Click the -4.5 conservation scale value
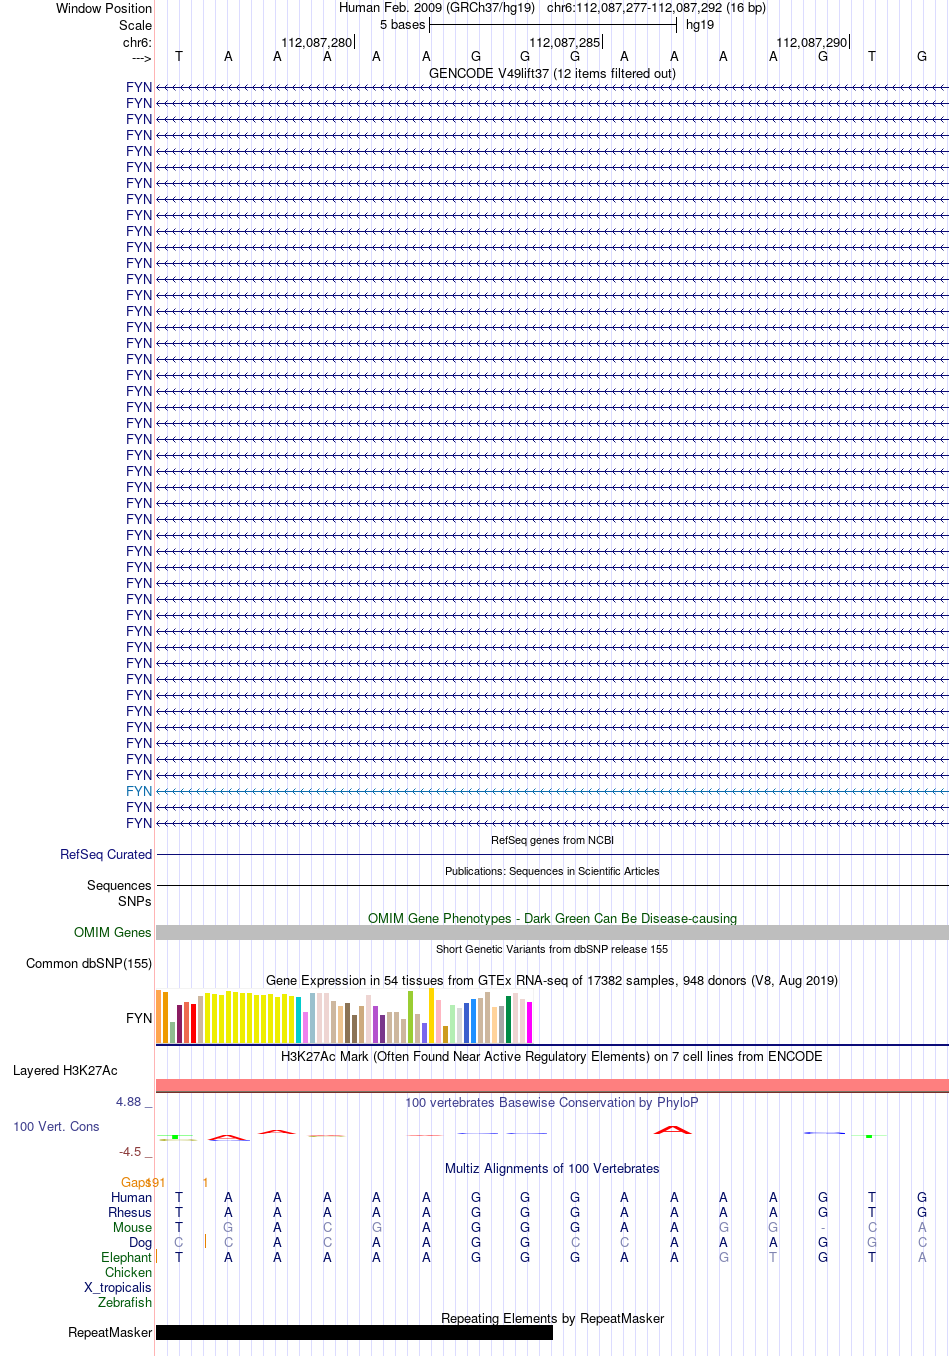Viewport: 950px width, 1356px height. coord(130,1151)
